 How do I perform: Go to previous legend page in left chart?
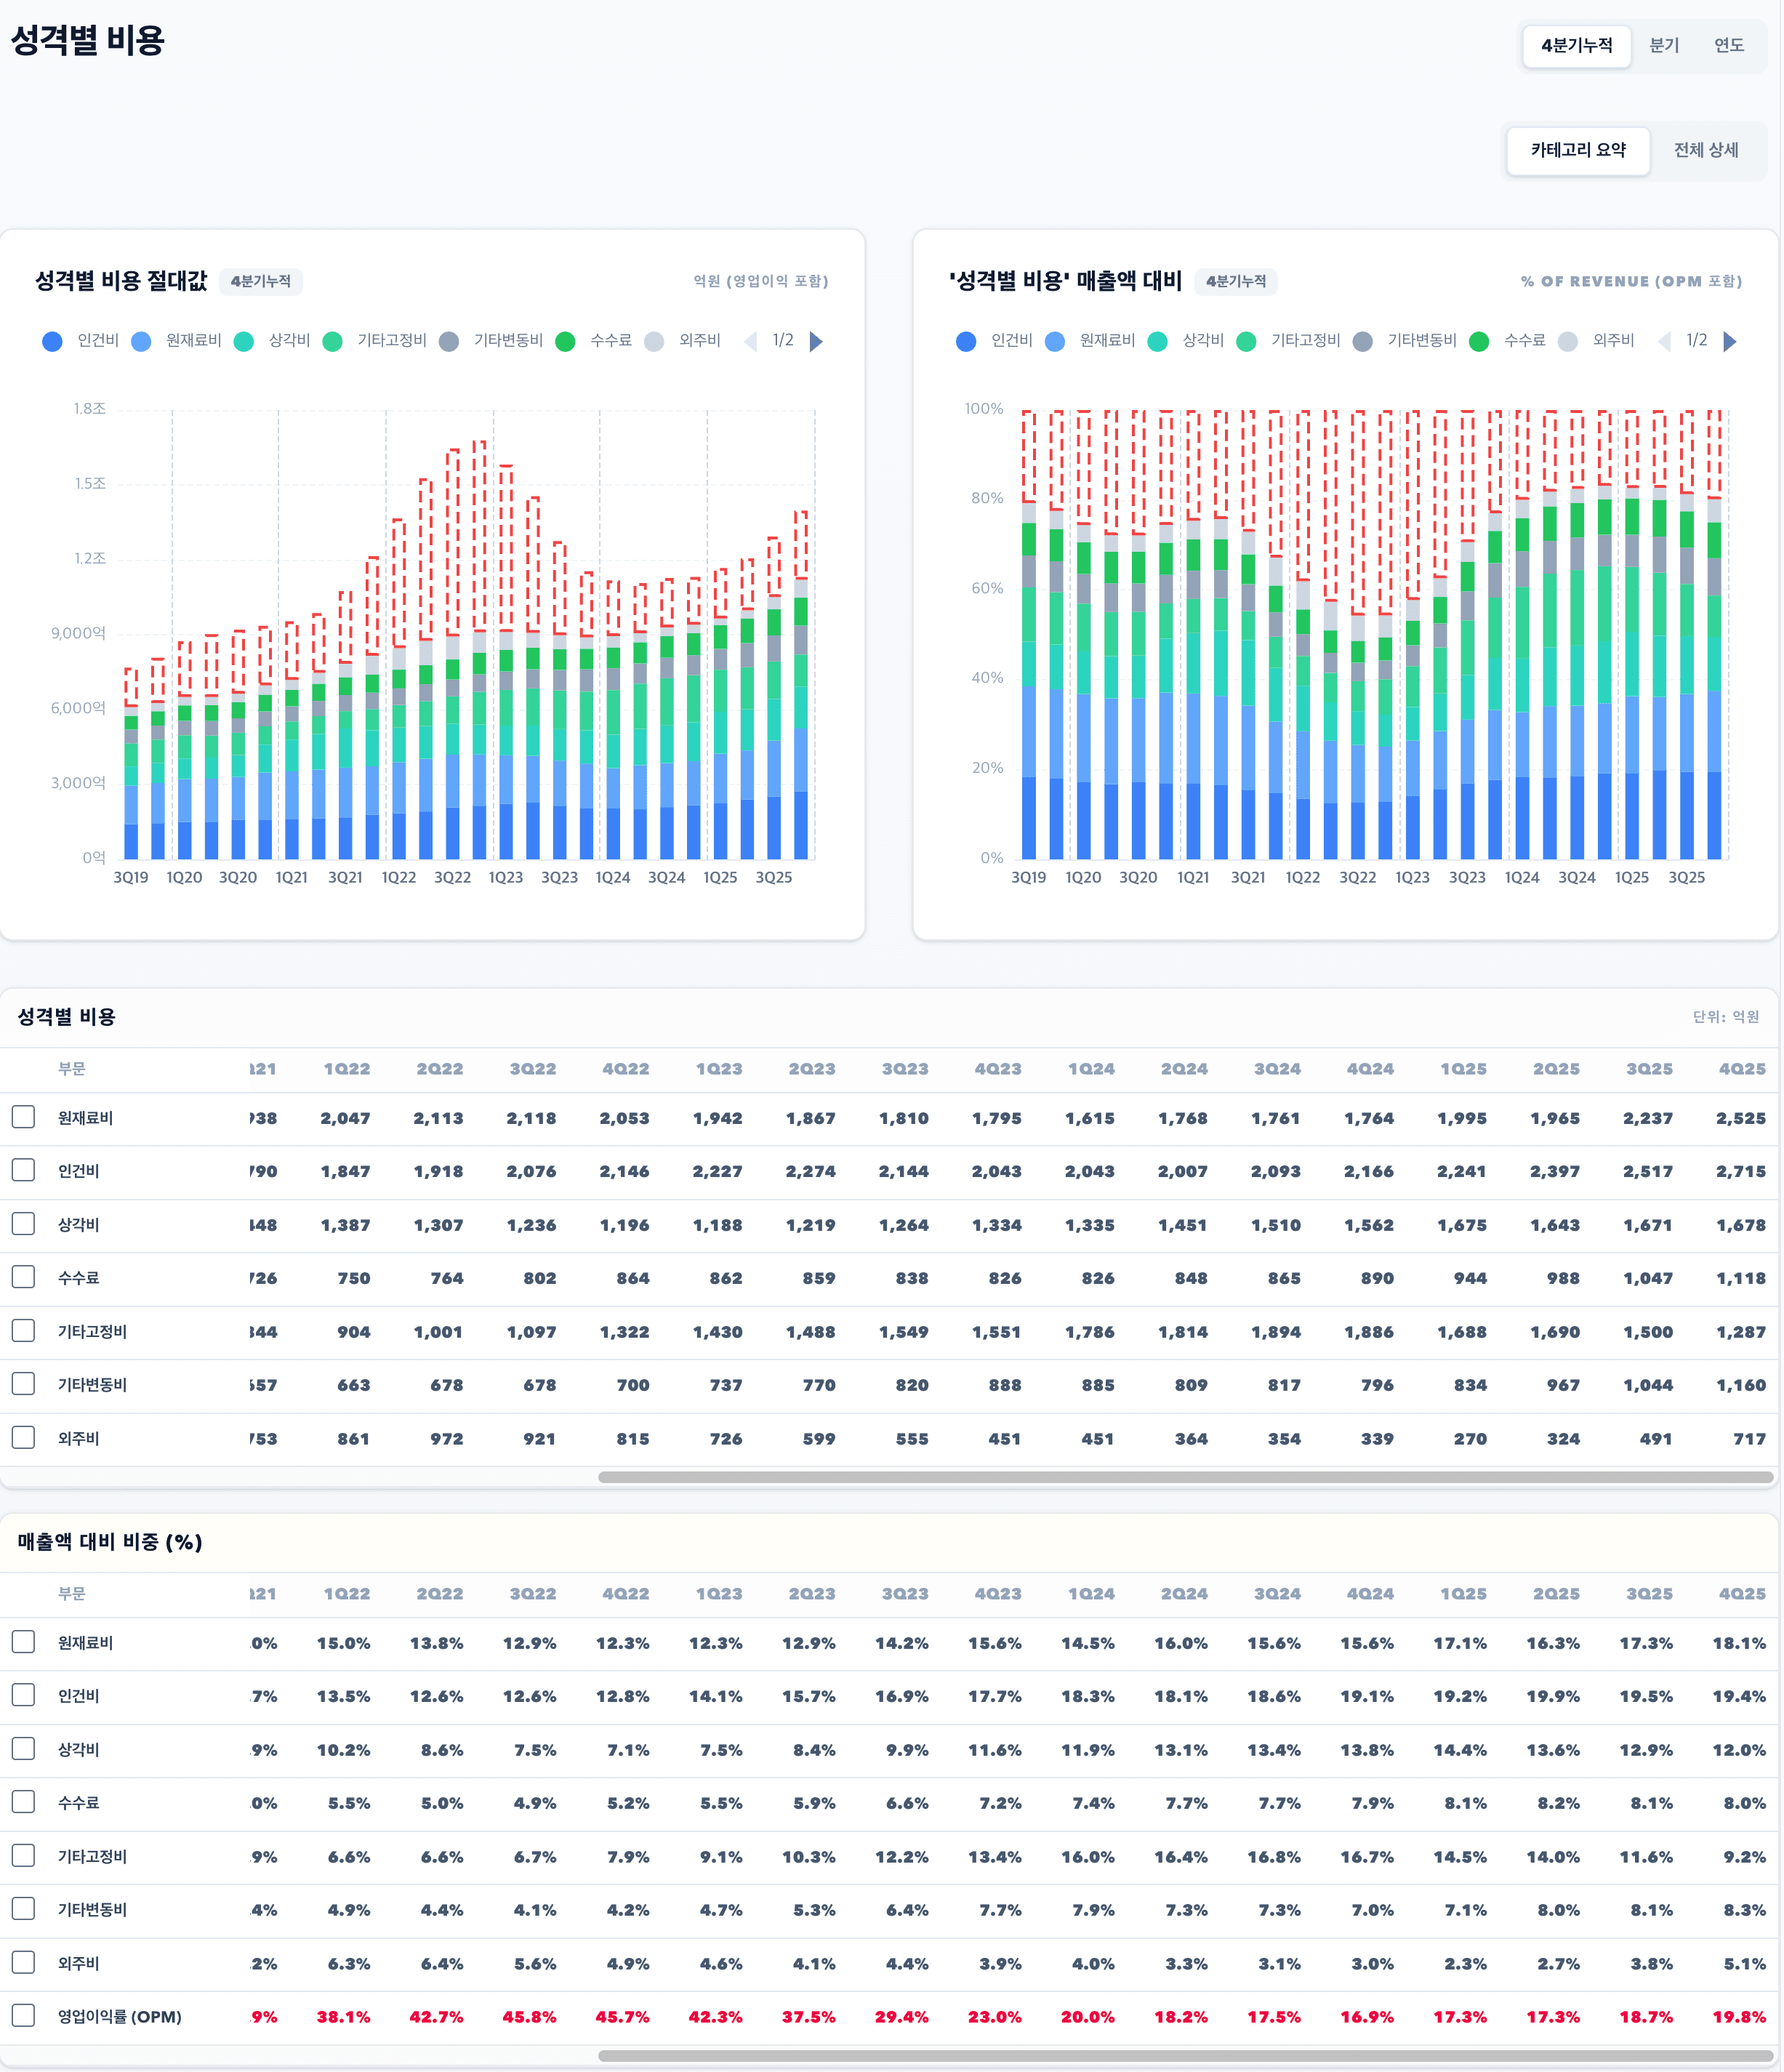(751, 342)
